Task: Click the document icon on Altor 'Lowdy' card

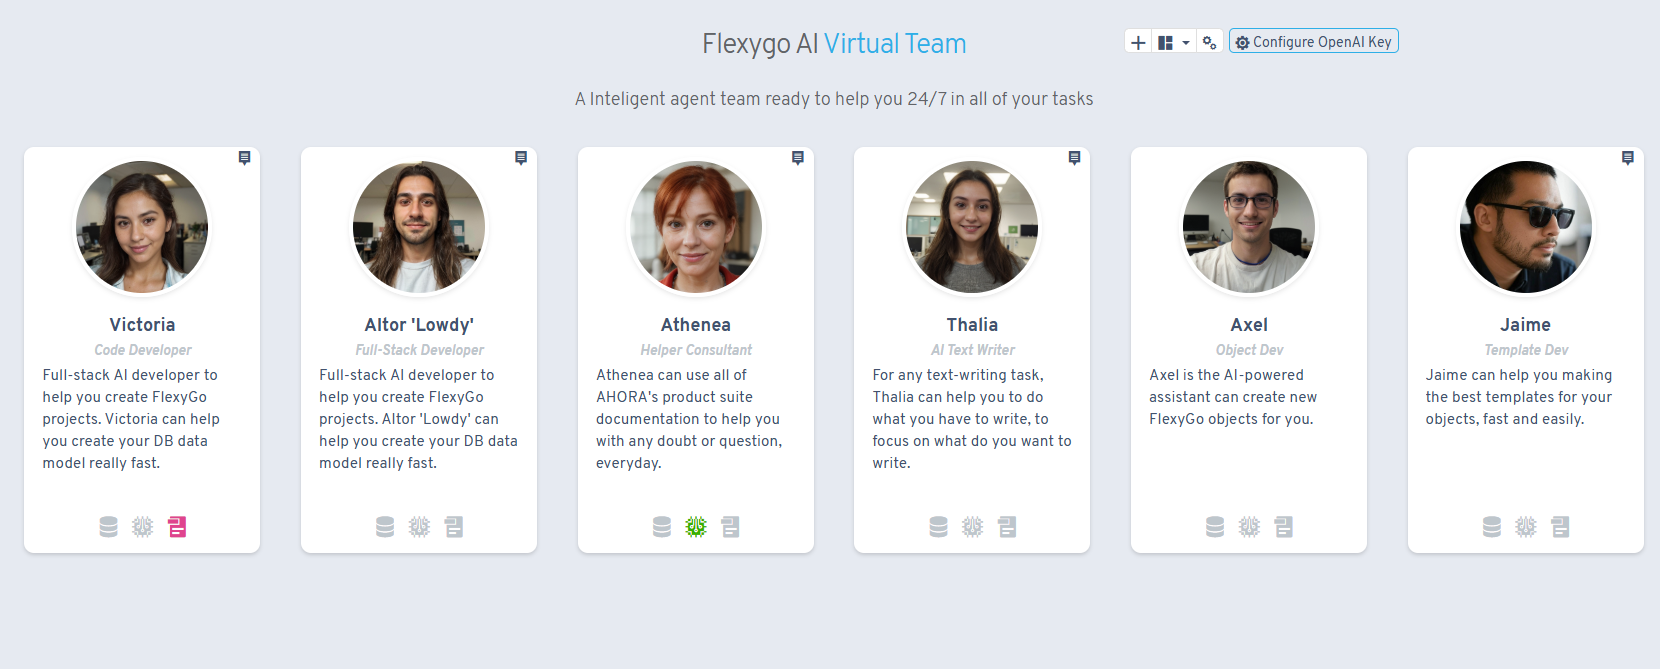Action: click(x=454, y=527)
